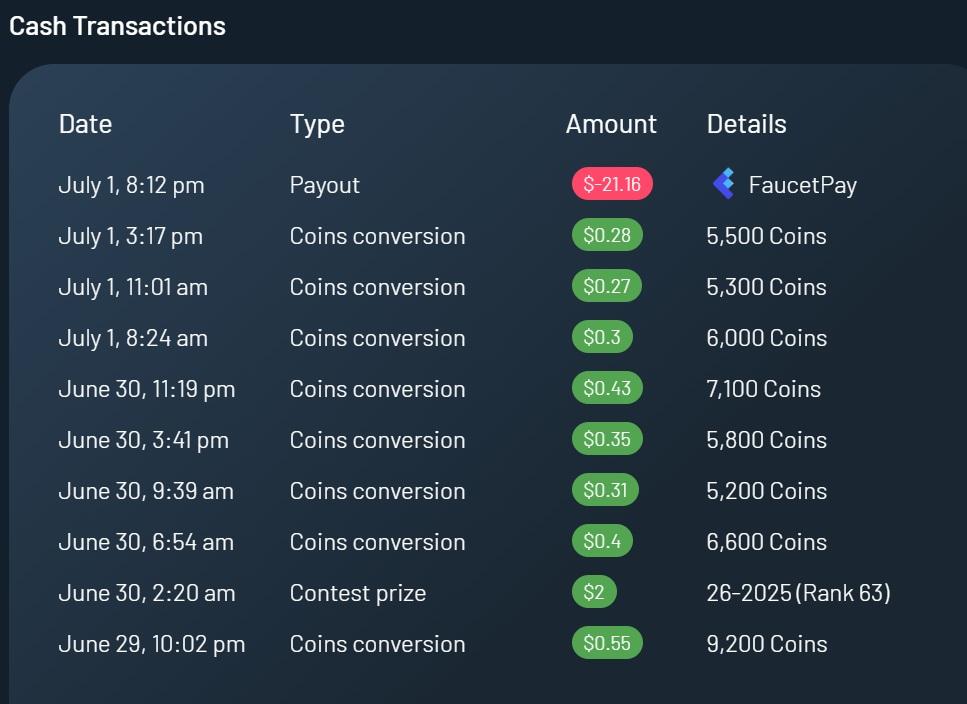
Task: Select the June 30, 6:54 am date
Action: point(146,542)
